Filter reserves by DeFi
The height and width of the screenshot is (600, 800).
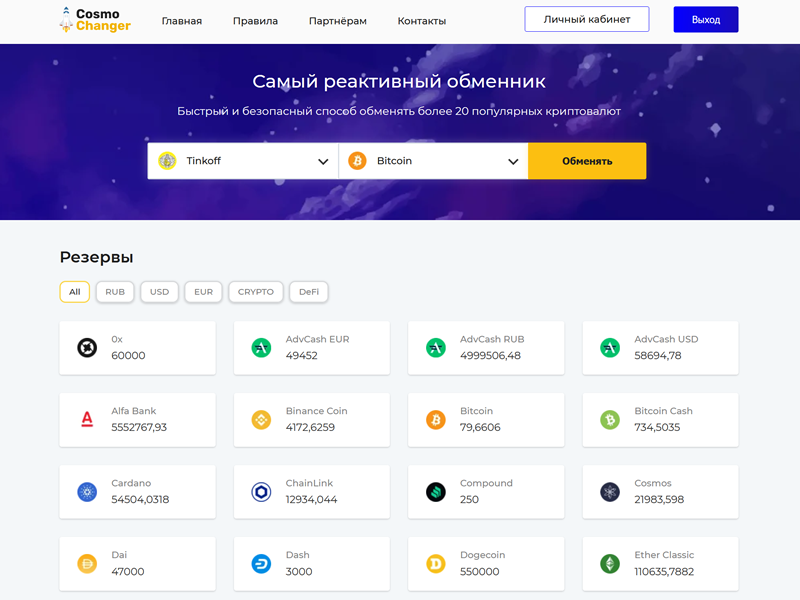(309, 292)
